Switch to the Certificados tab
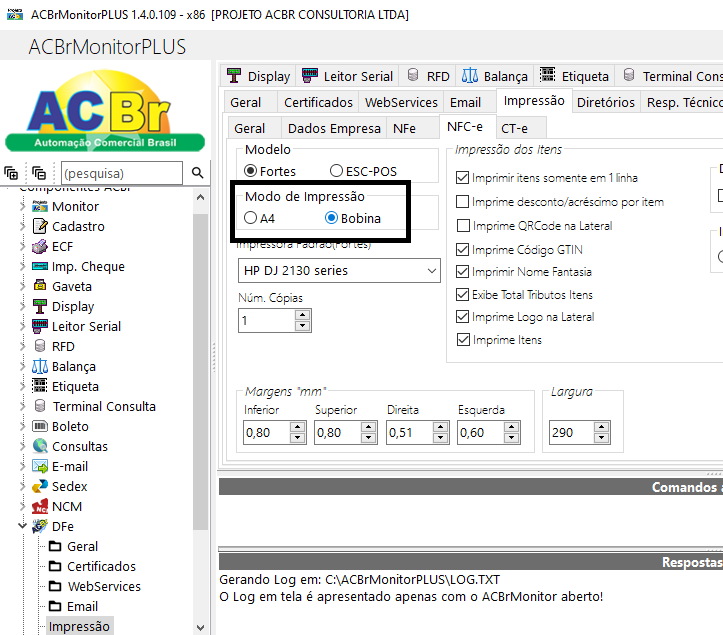Viewport: 723px width, 635px height. click(x=318, y=102)
